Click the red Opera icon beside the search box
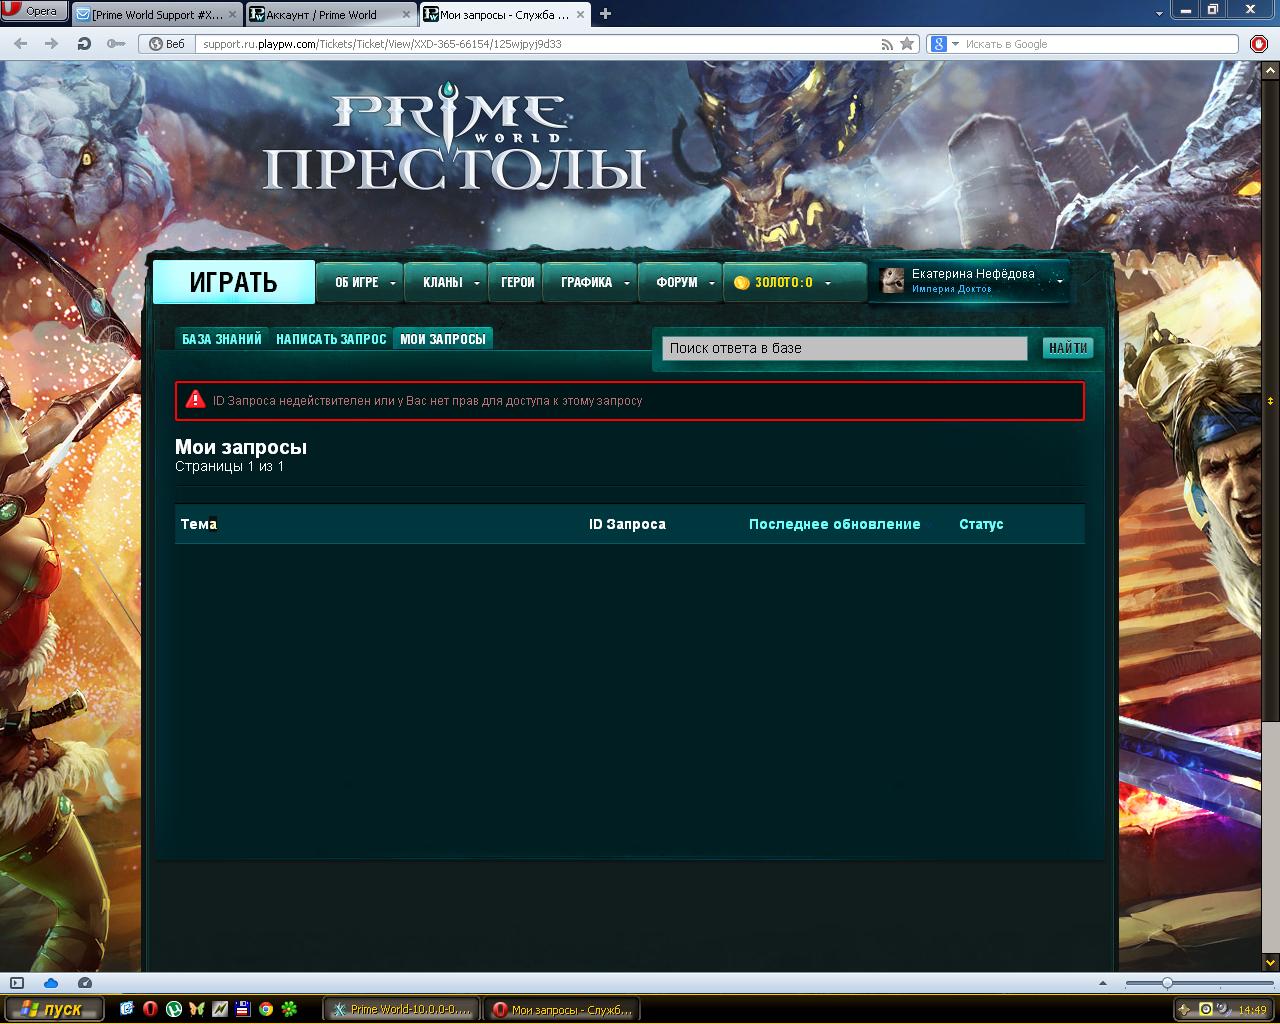The image size is (1280, 1024). (1259, 44)
